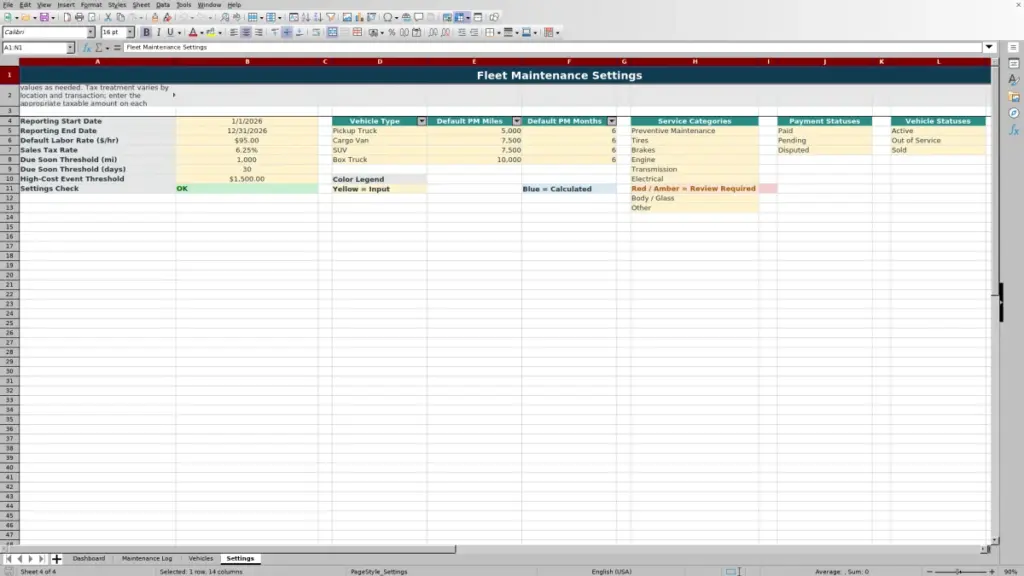Open sidebar settings hamburger menu
This screenshot has height=576, width=1024.
[x=1014, y=47]
